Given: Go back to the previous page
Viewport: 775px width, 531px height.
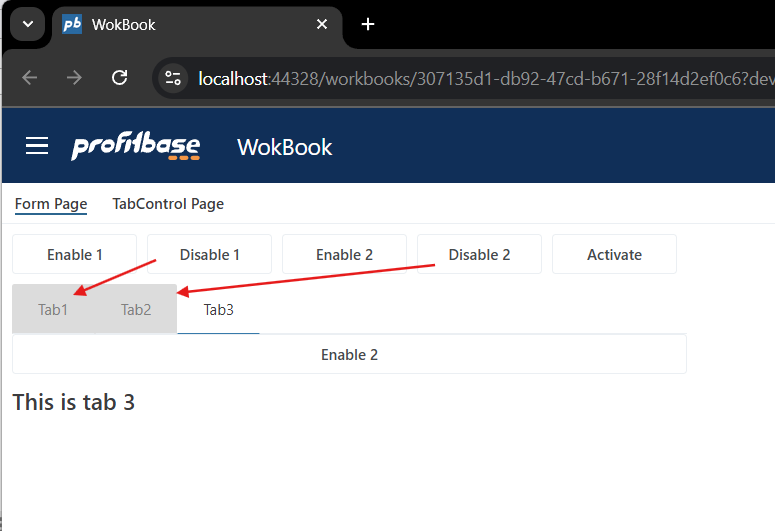Looking at the screenshot, I should click(29, 78).
